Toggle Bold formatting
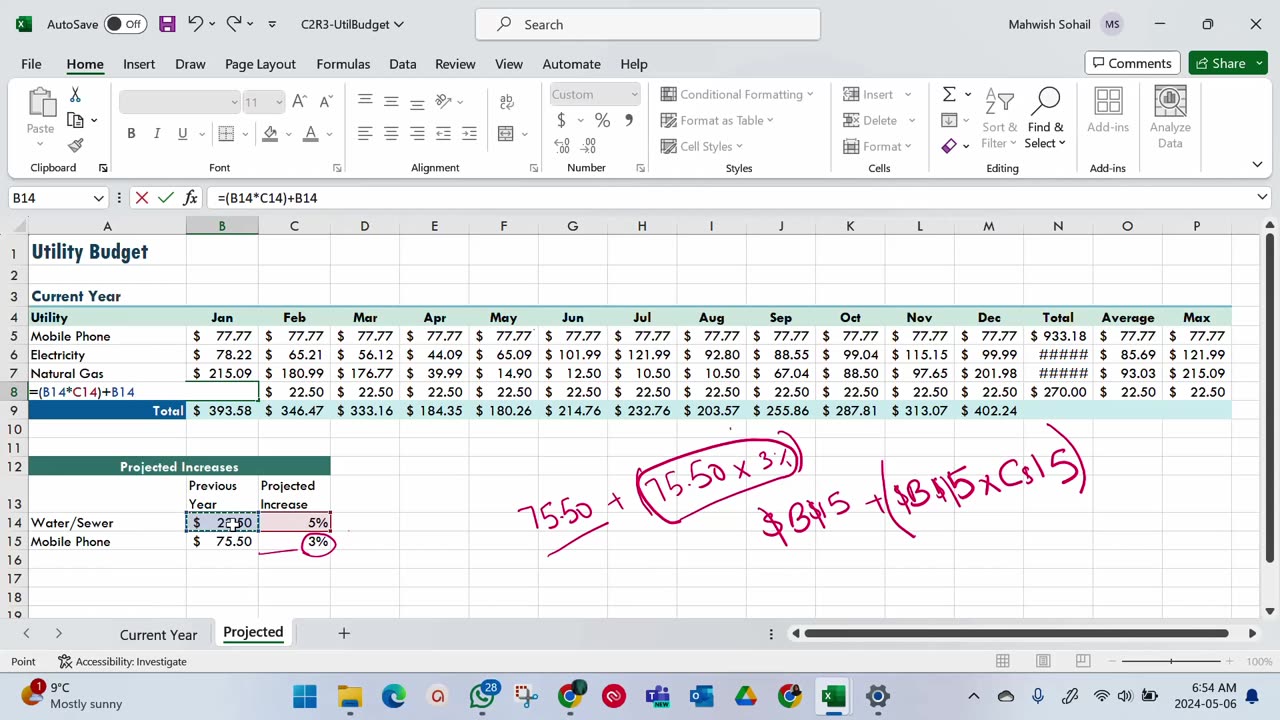The image size is (1280, 720). click(x=131, y=134)
